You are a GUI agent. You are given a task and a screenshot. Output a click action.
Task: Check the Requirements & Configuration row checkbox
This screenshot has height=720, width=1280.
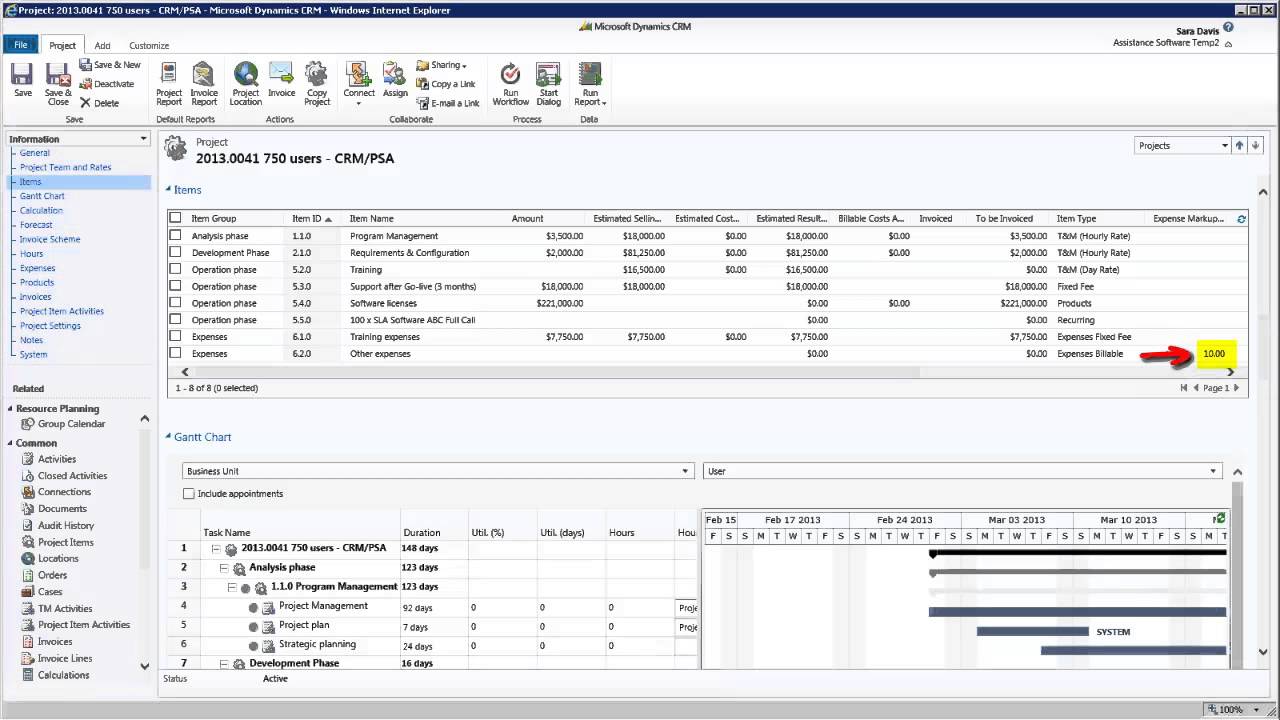click(176, 253)
